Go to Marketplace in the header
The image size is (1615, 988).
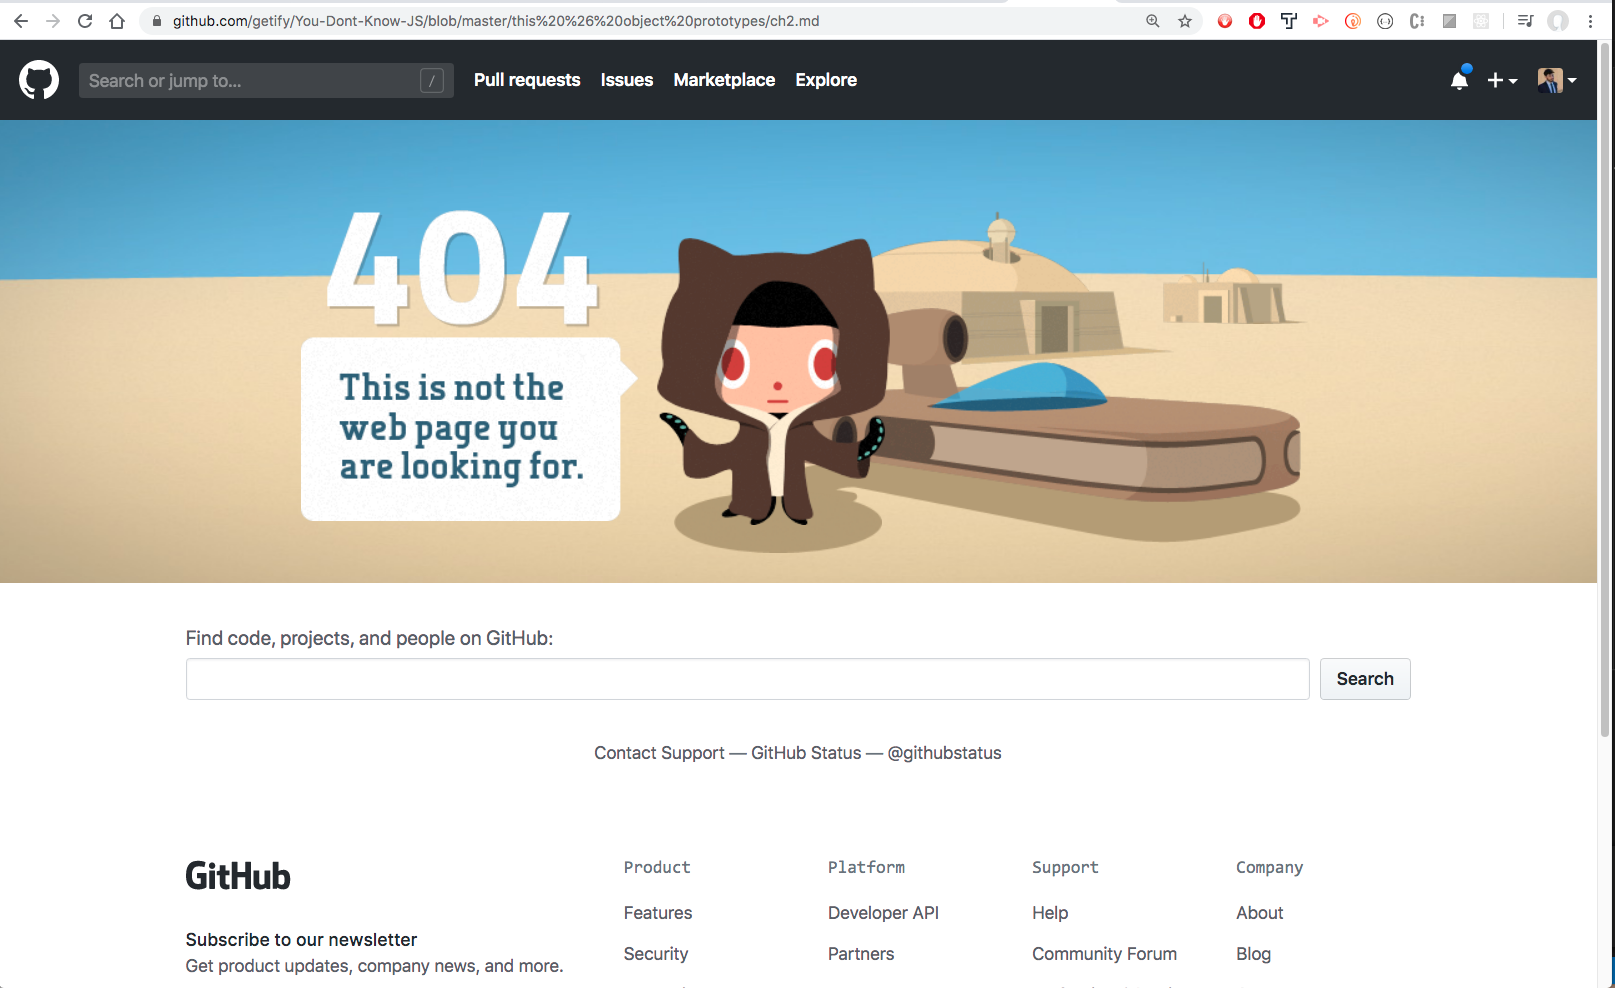[724, 80]
